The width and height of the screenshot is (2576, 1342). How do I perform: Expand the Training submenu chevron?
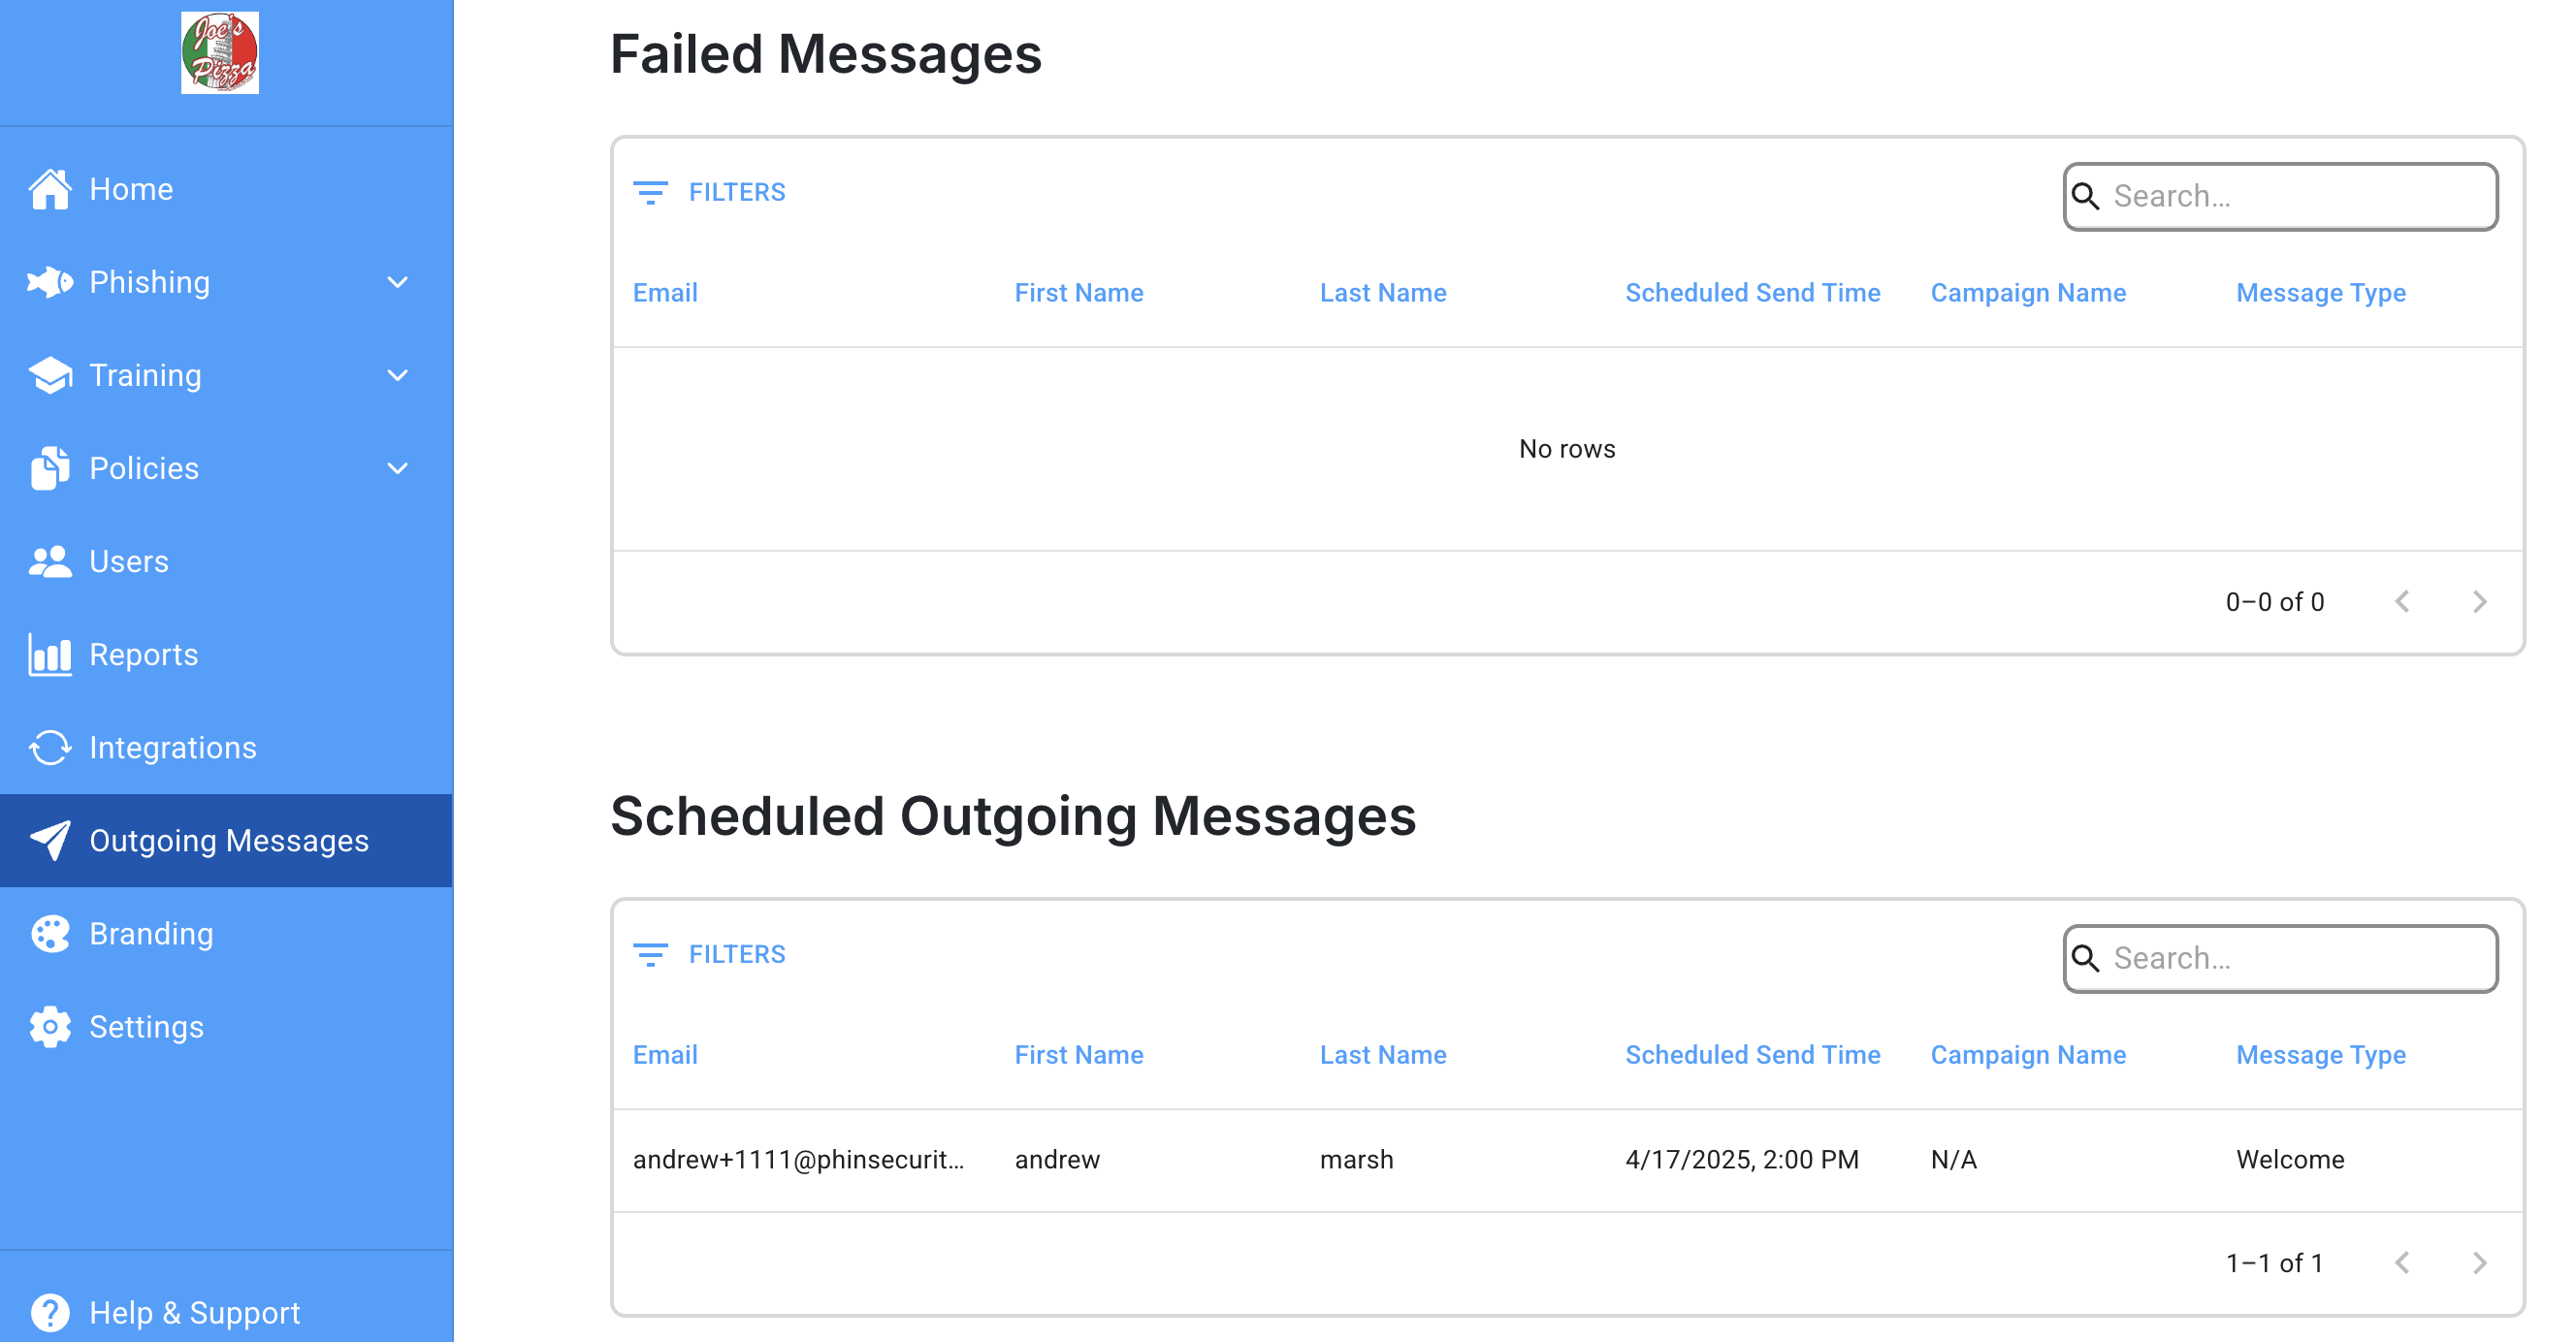tap(398, 376)
